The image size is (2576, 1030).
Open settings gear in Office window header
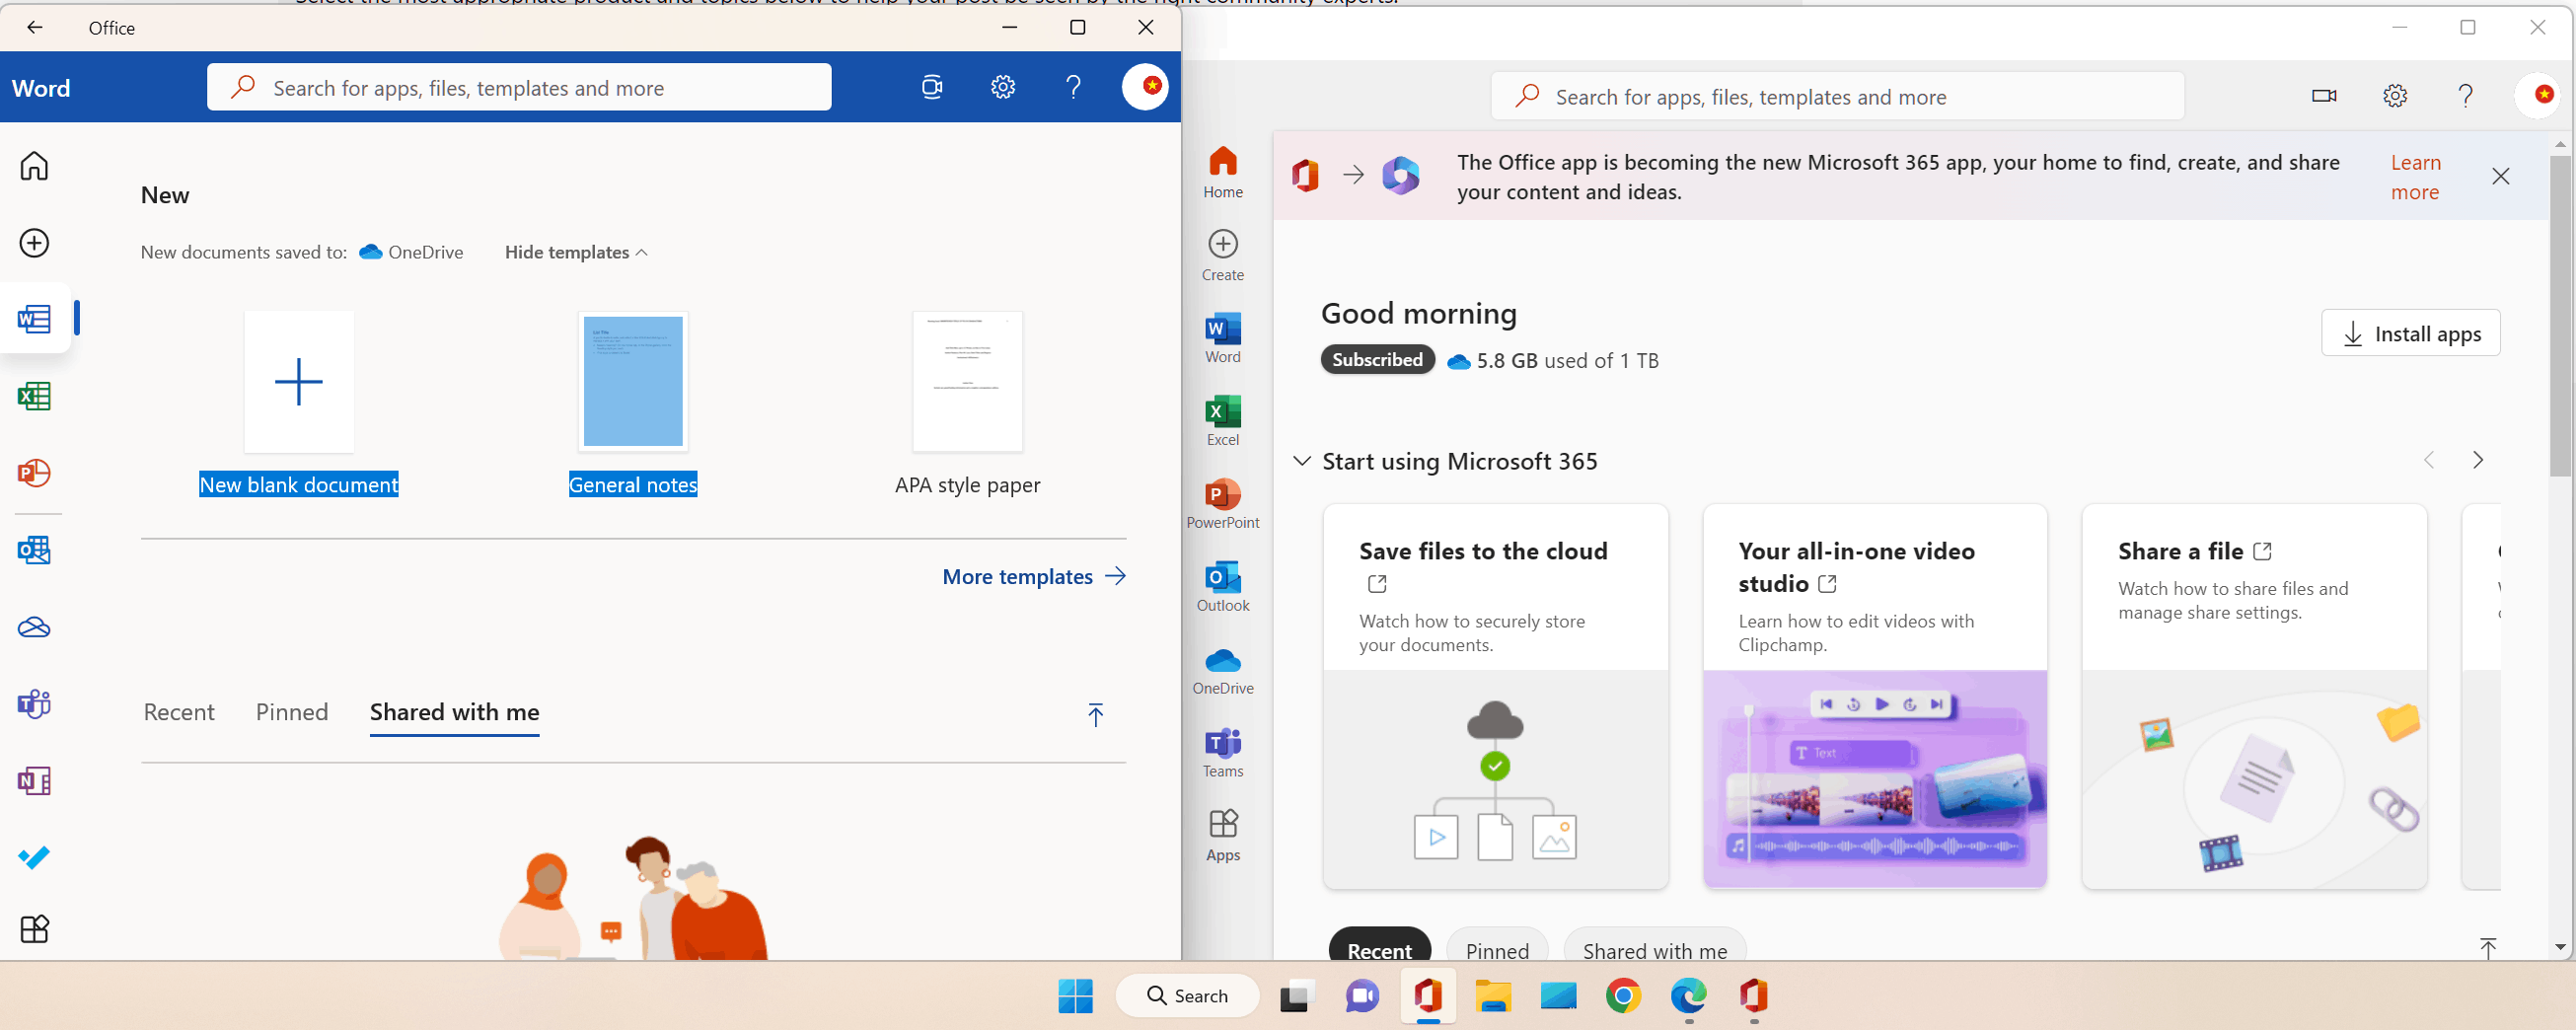click(1003, 87)
